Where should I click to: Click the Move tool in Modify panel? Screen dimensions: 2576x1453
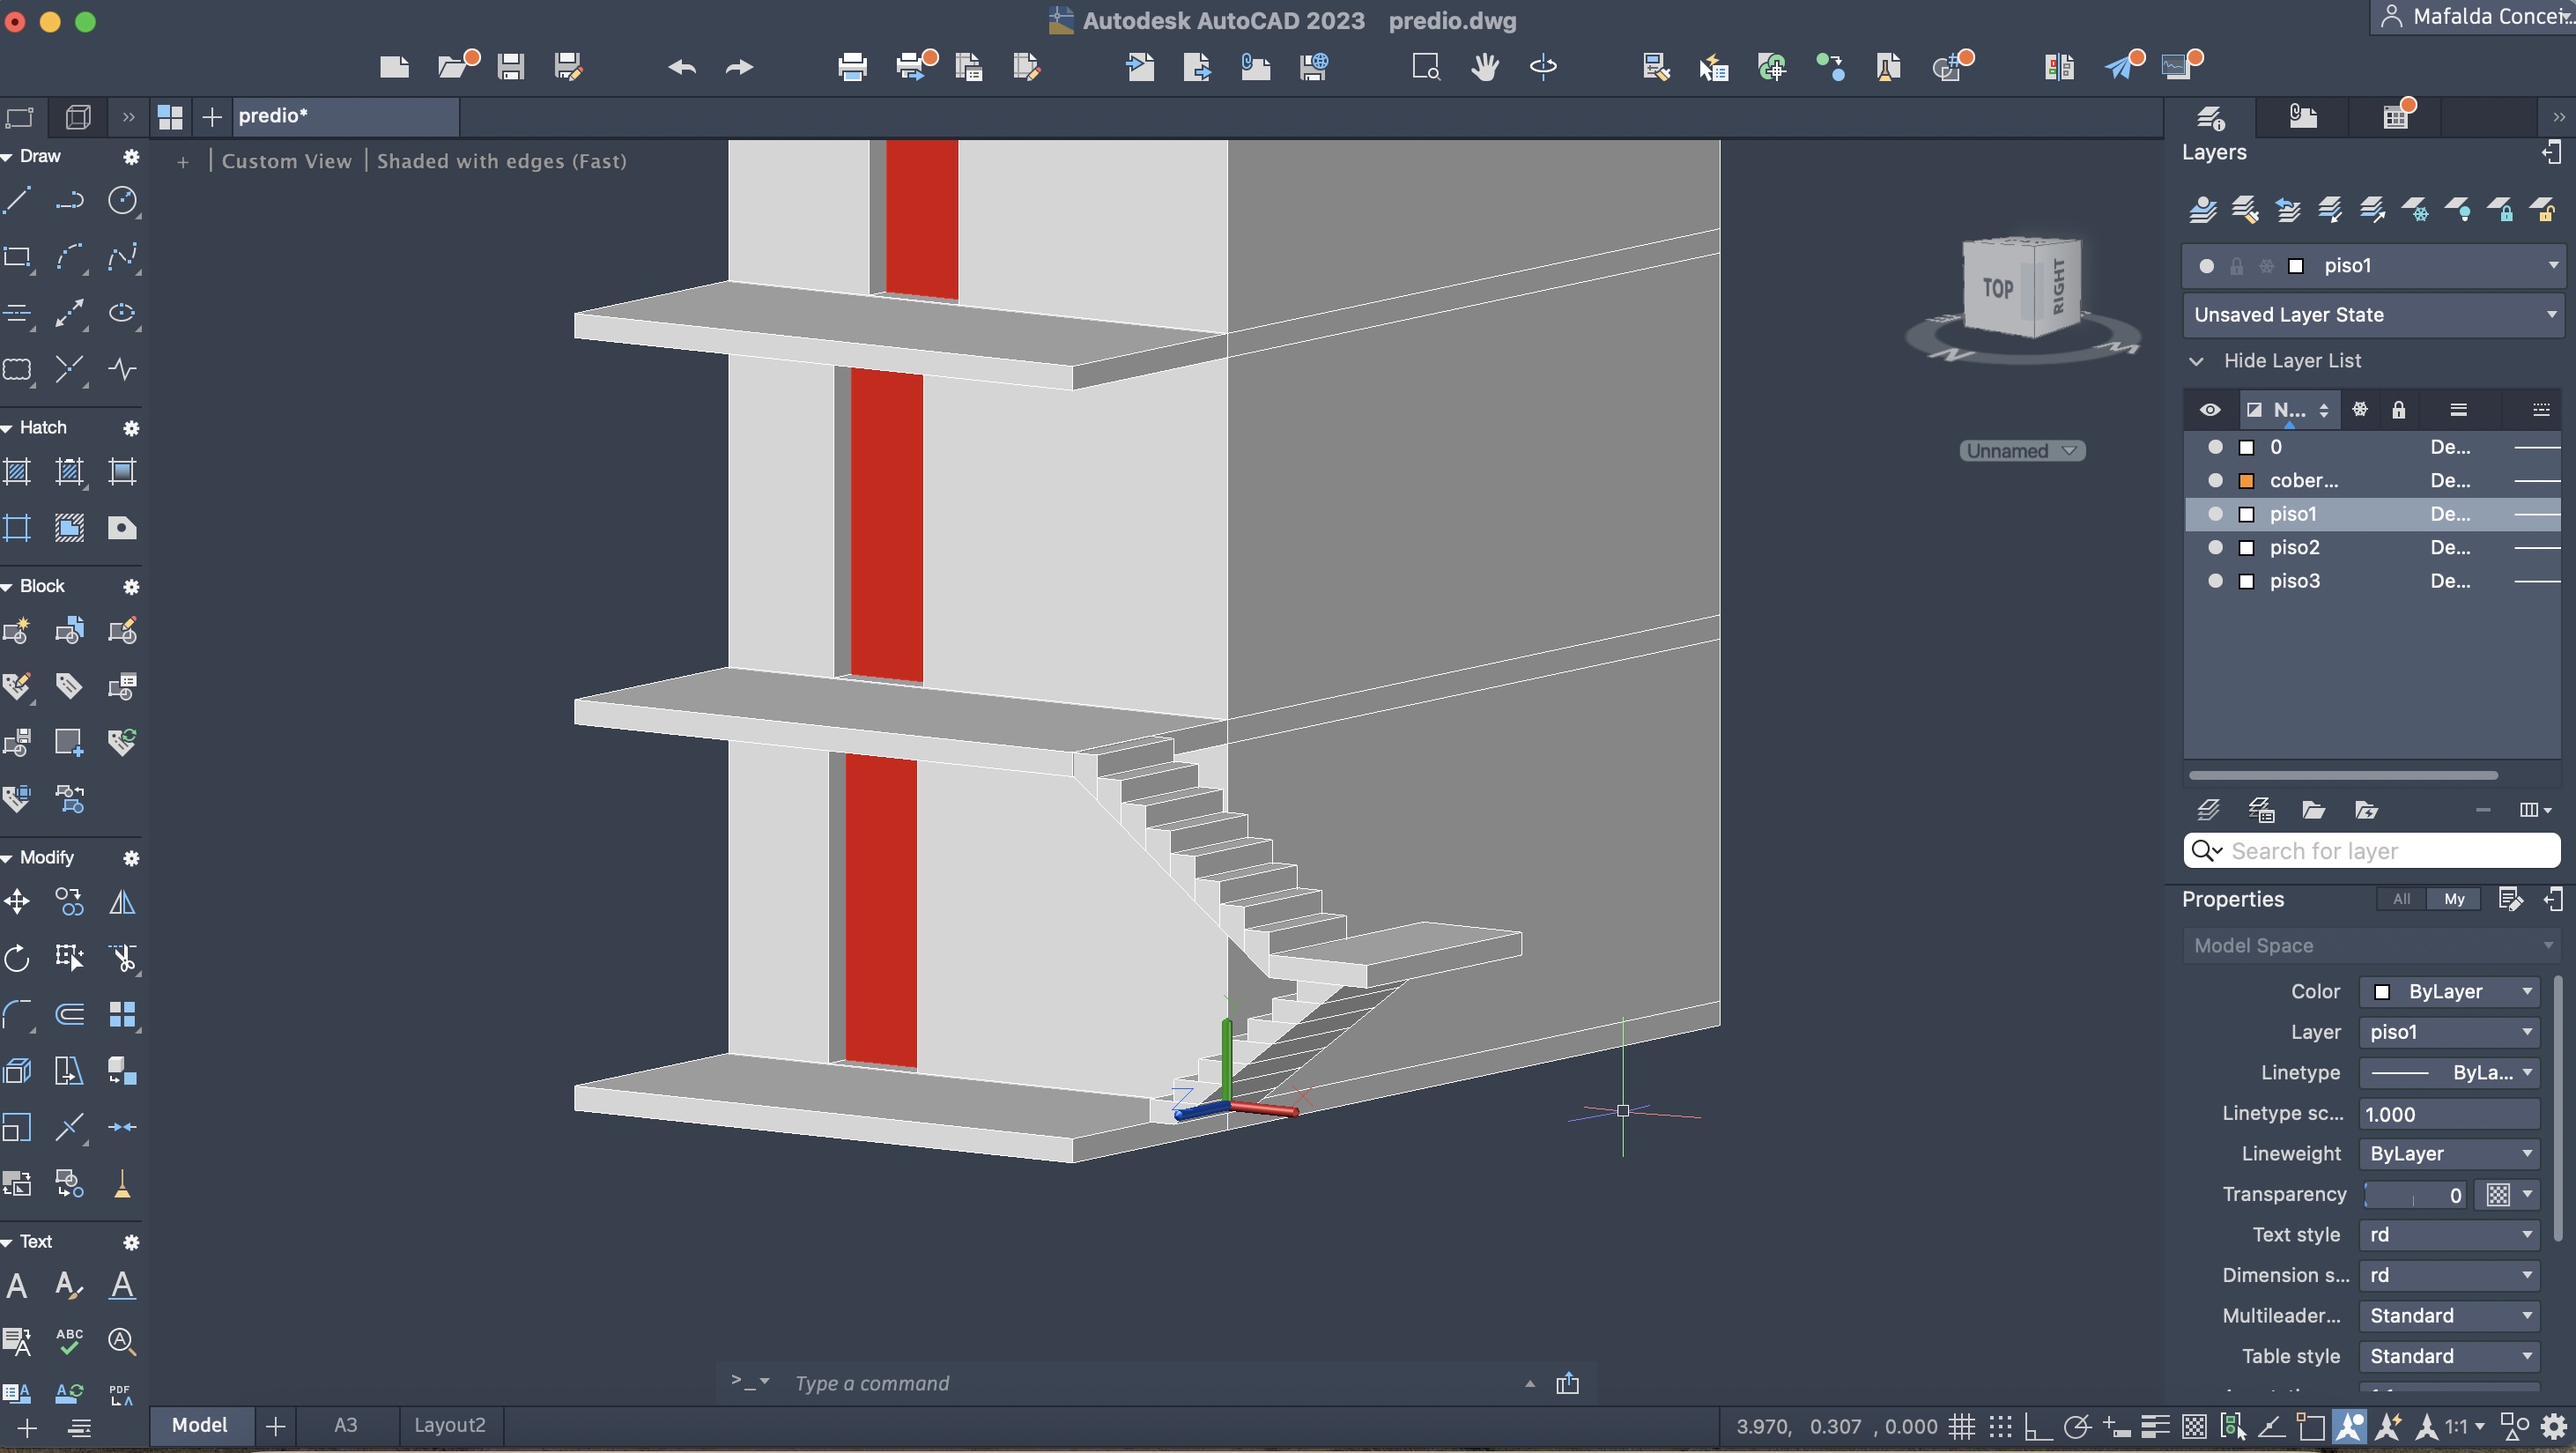pos(17,902)
